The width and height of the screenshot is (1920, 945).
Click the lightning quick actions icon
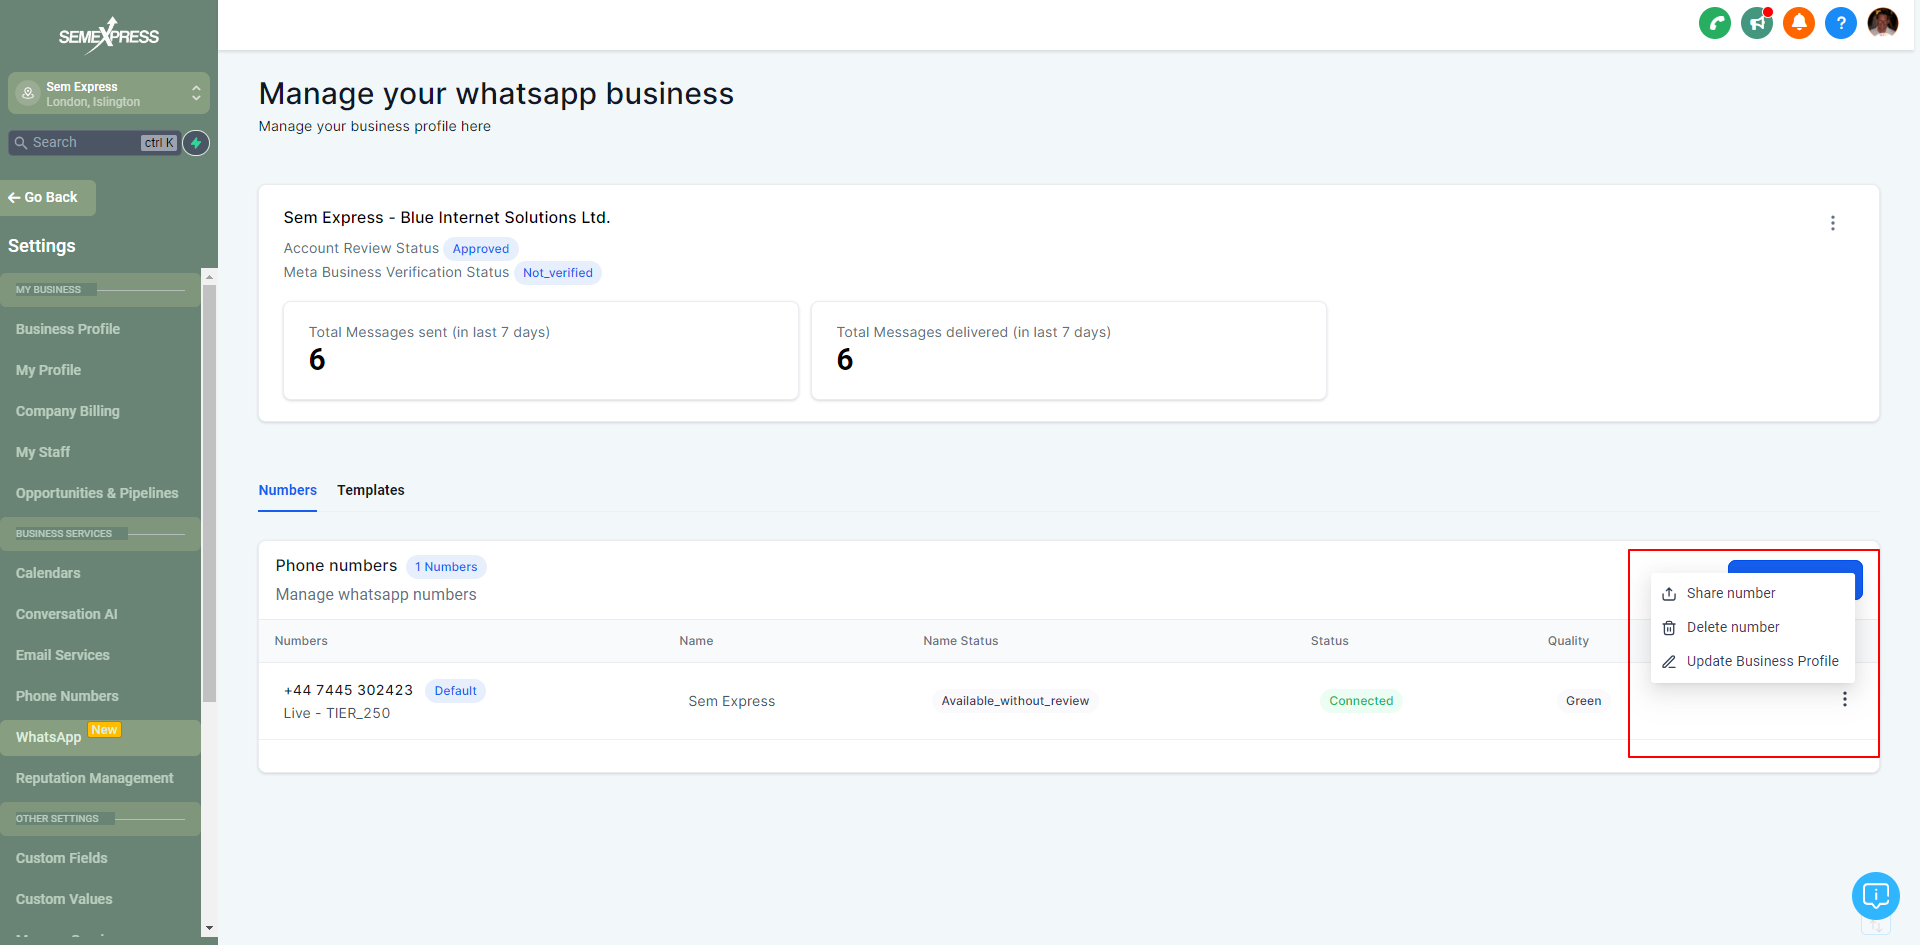pyautogui.click(x=196, y=143)
